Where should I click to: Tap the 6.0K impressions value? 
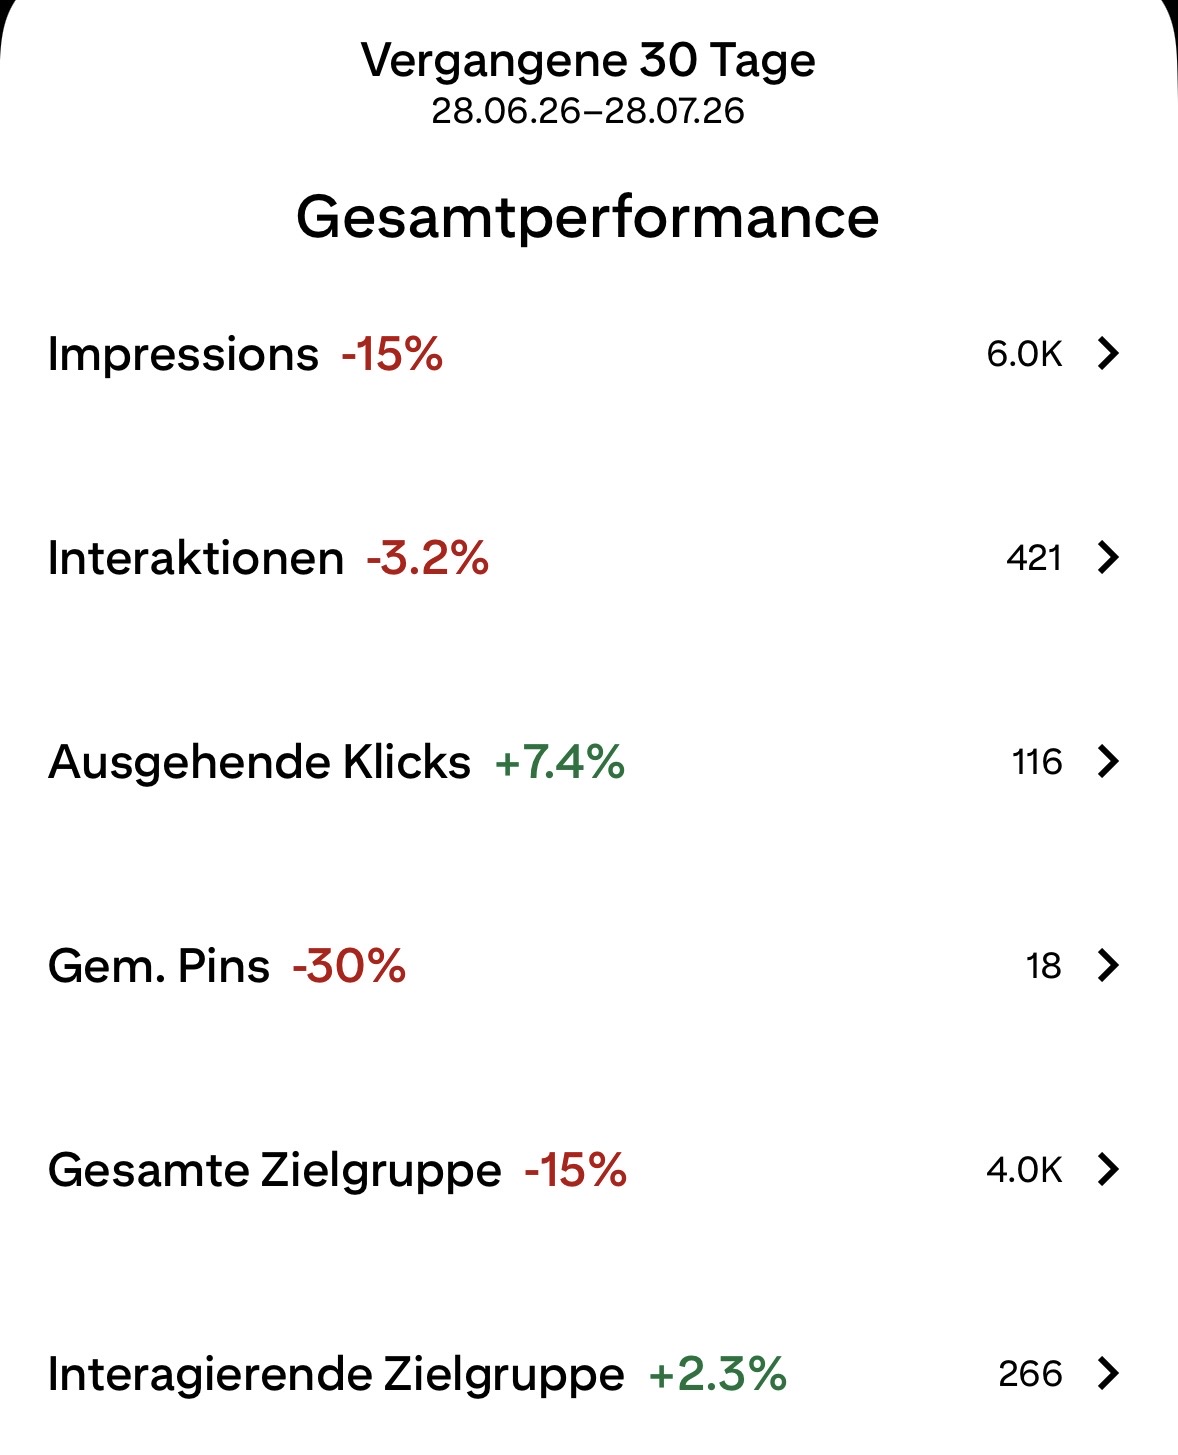point(1024,354)
